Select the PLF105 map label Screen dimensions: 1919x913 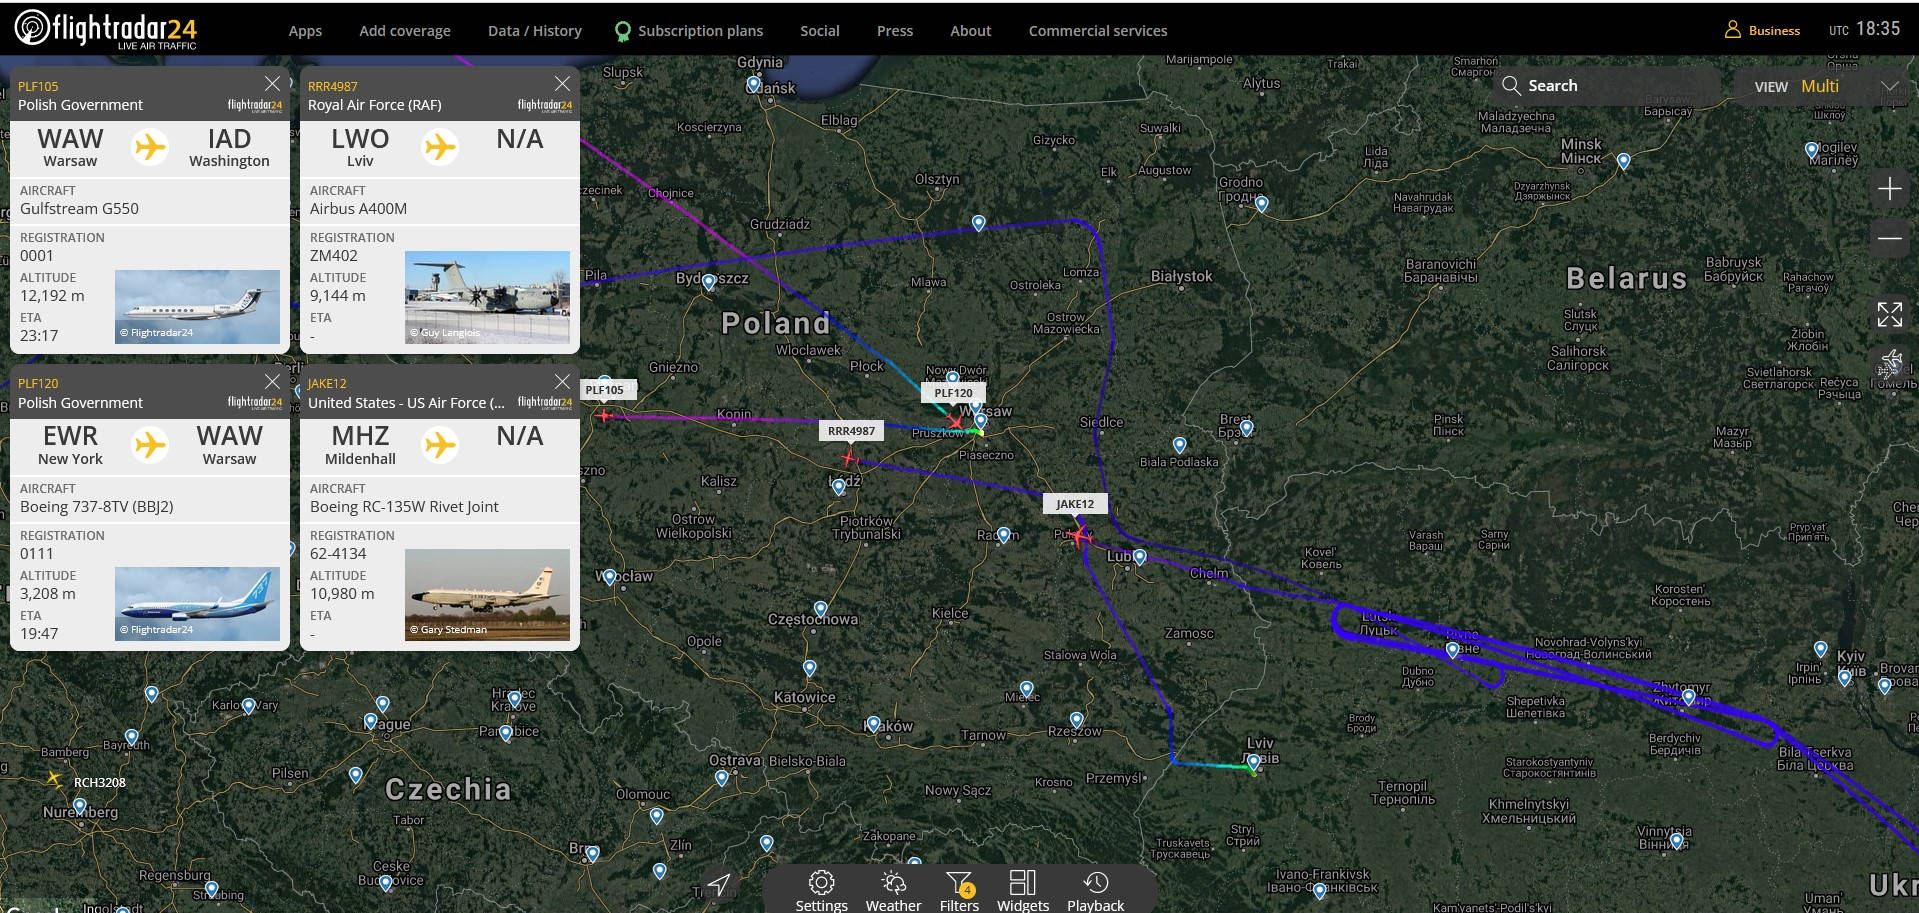point(604,390)
